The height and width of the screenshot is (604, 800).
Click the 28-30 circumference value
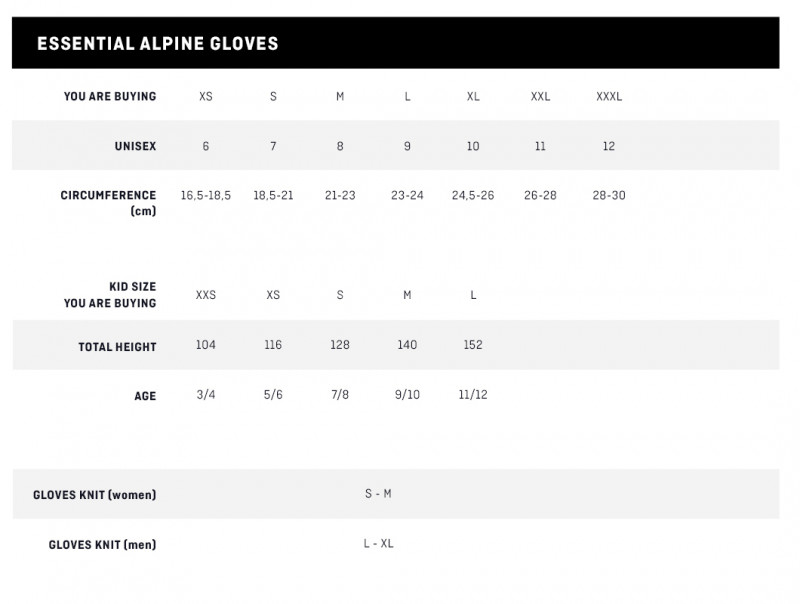pos(608,195)
